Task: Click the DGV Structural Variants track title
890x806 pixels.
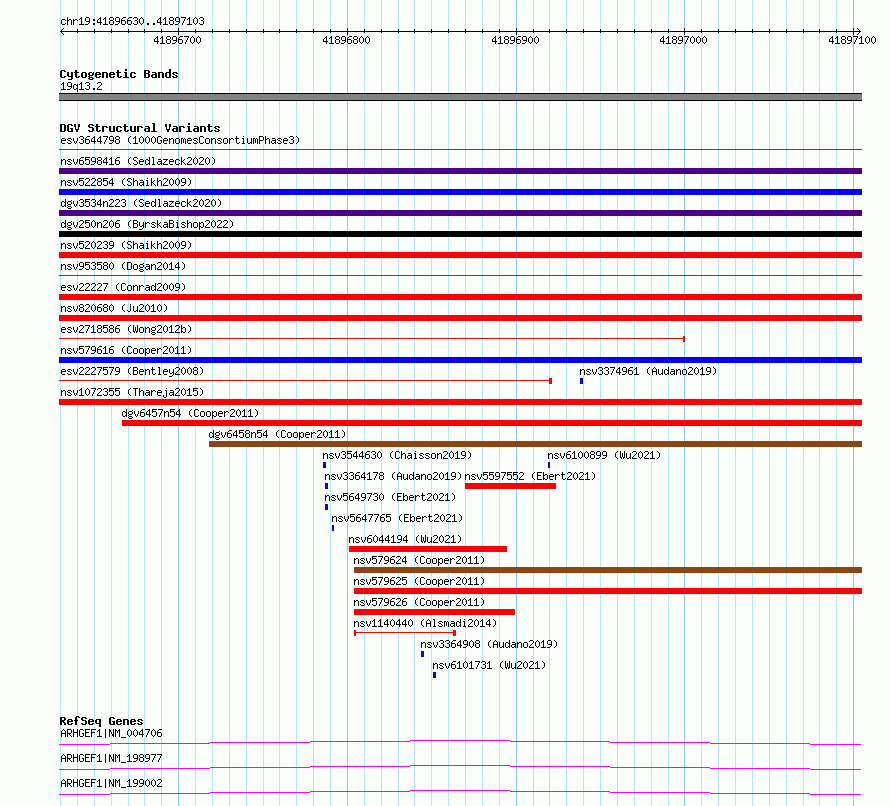Action: click(140, 128)
